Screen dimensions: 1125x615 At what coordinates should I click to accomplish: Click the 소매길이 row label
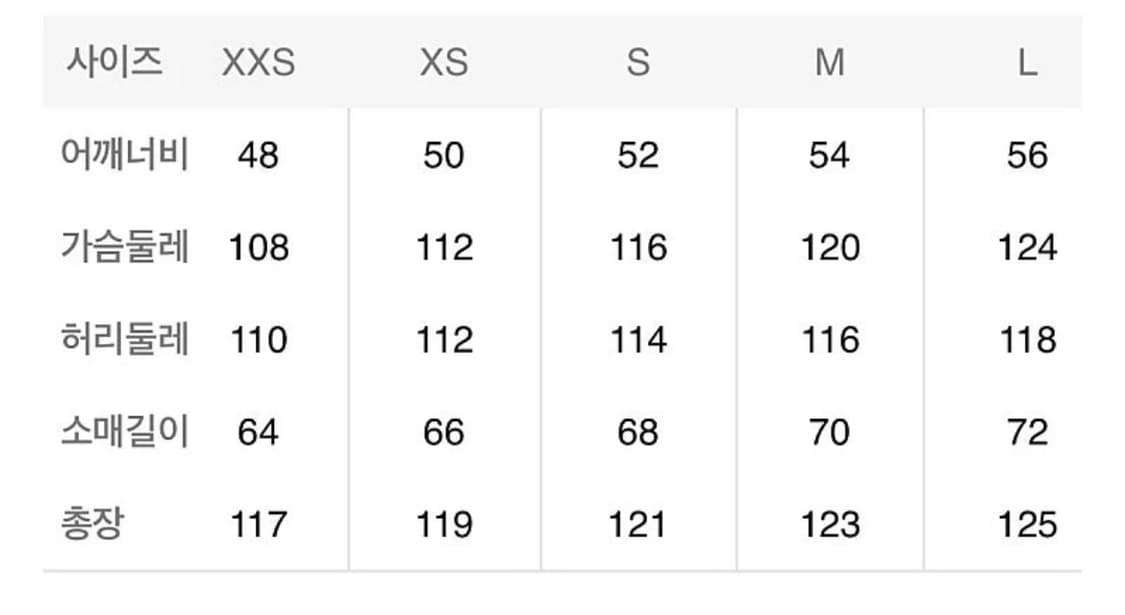tap(124, 432)
